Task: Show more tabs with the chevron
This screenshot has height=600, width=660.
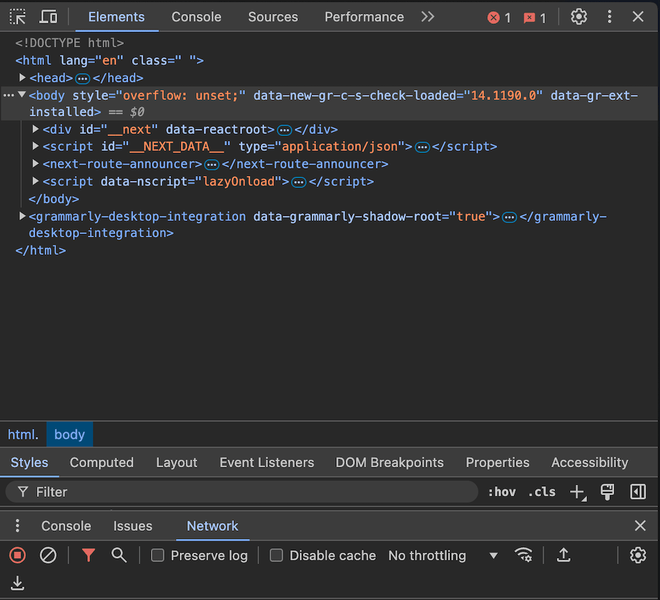Action: point(428,17)
